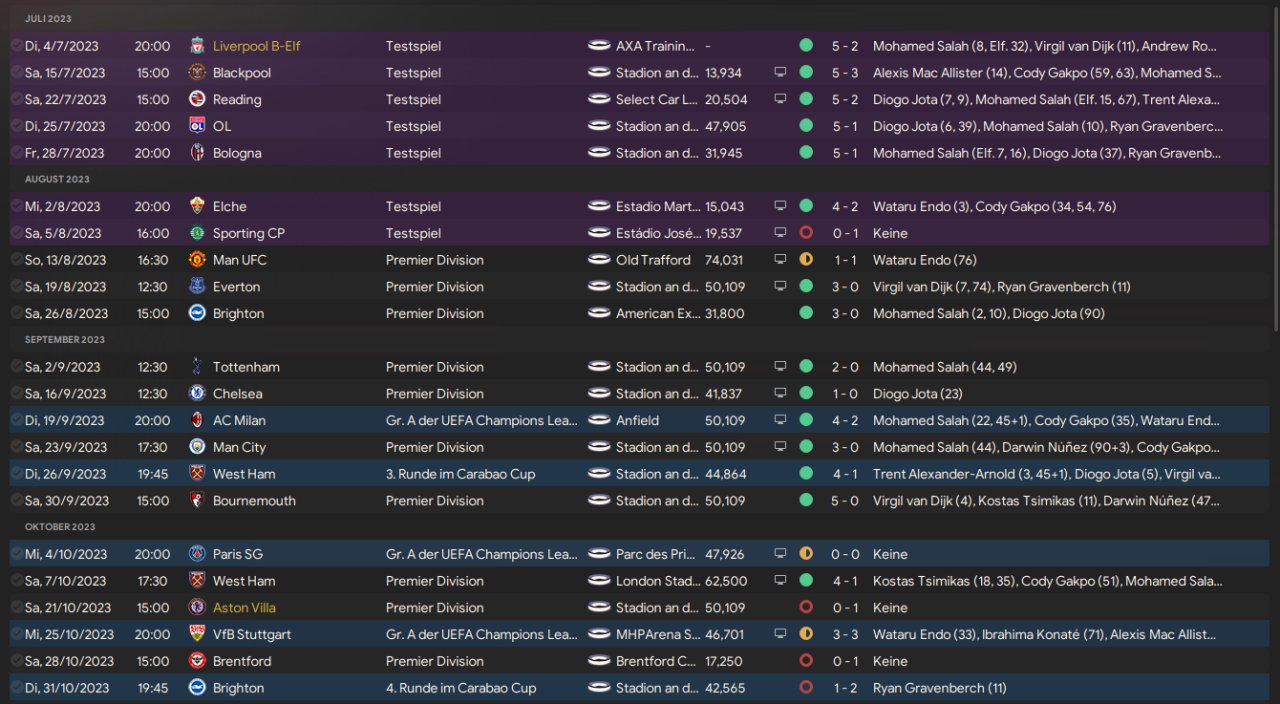Viewport: 1280px width, 704px height.
Task: Click the Bologna club crest
Action: tap(197, 153)
